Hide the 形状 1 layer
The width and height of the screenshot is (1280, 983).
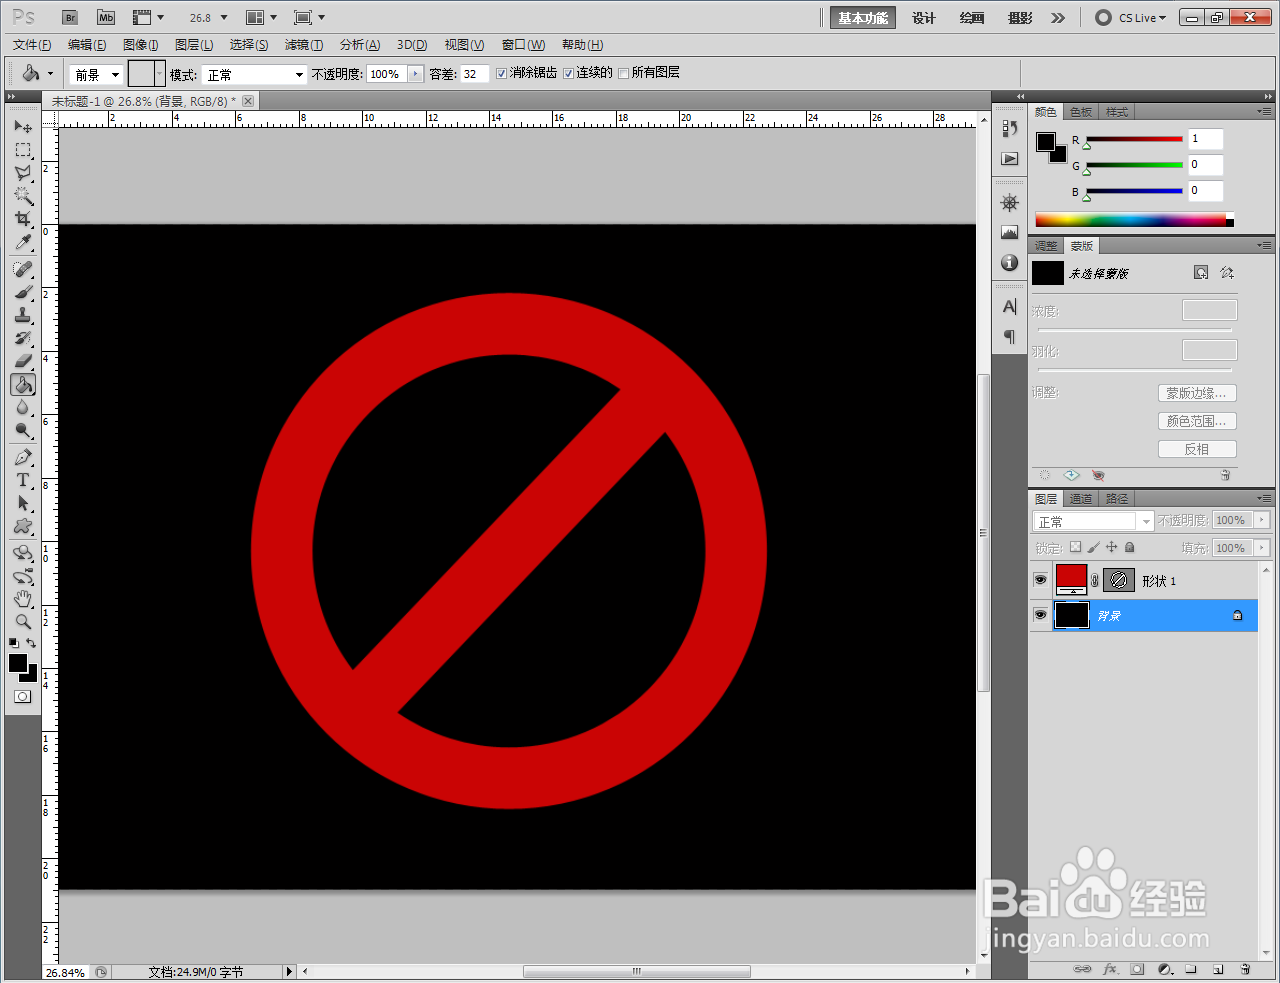[x=1041, y=580]
